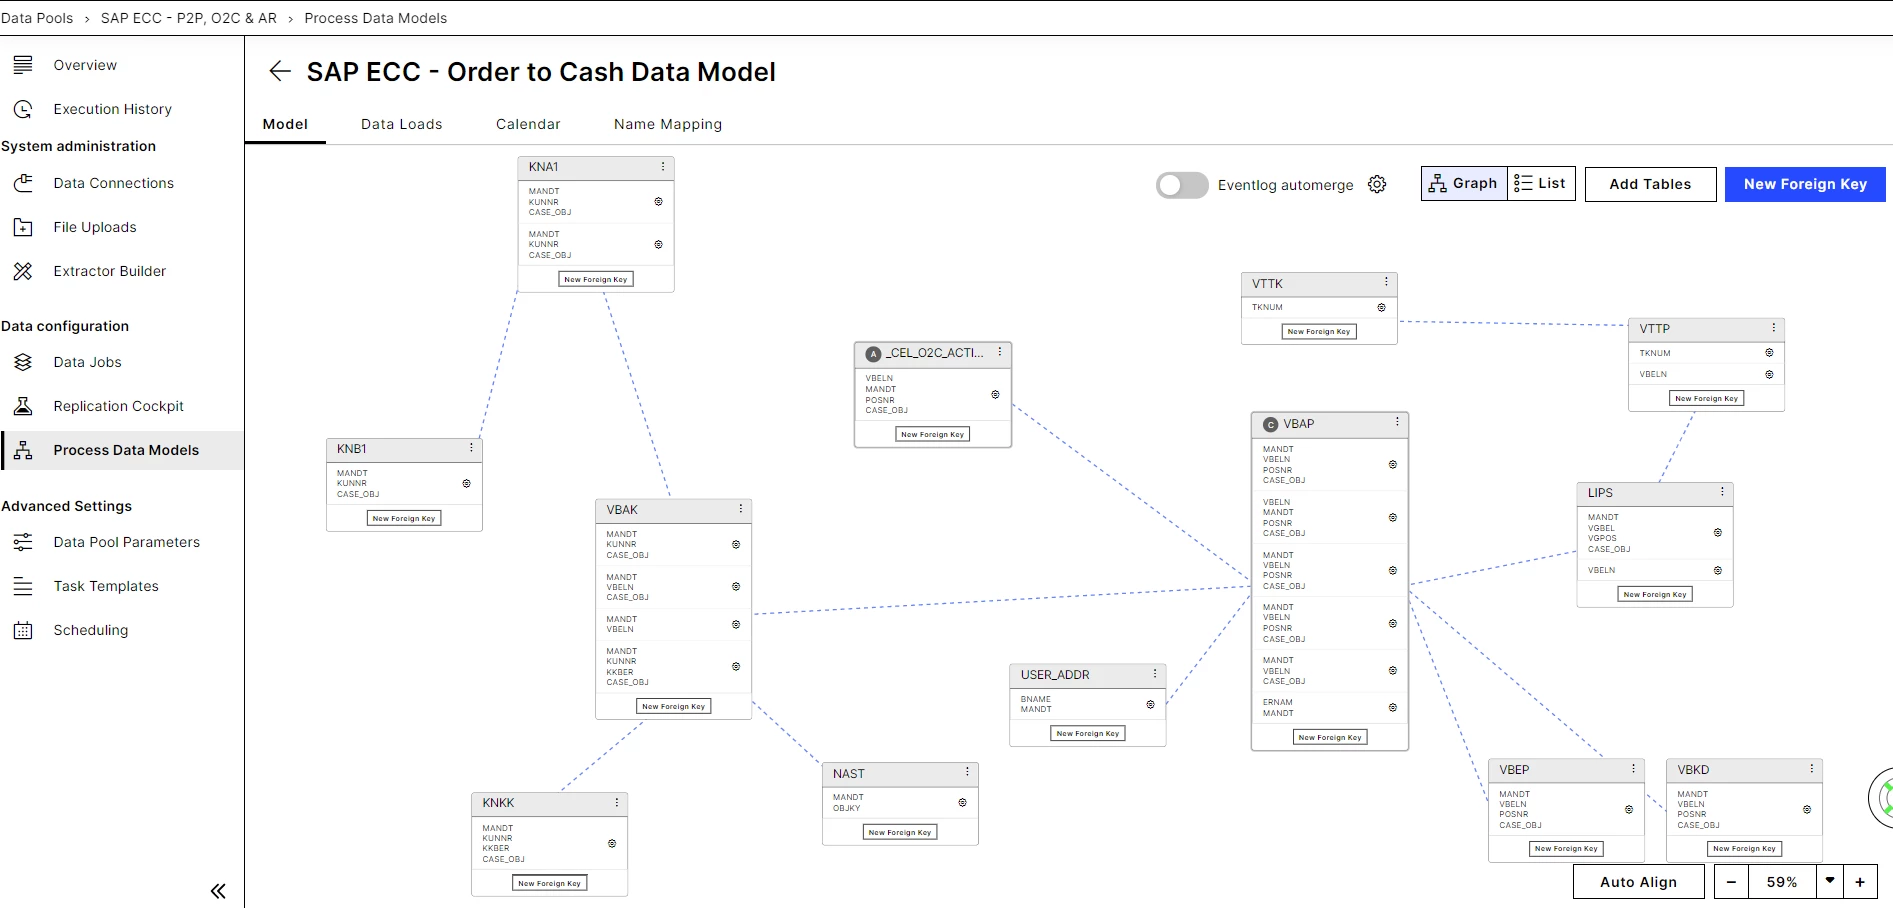The image size is (1893, 908).
Task: Add new foreign key on KNA1 table
Action: click(596, 279)
